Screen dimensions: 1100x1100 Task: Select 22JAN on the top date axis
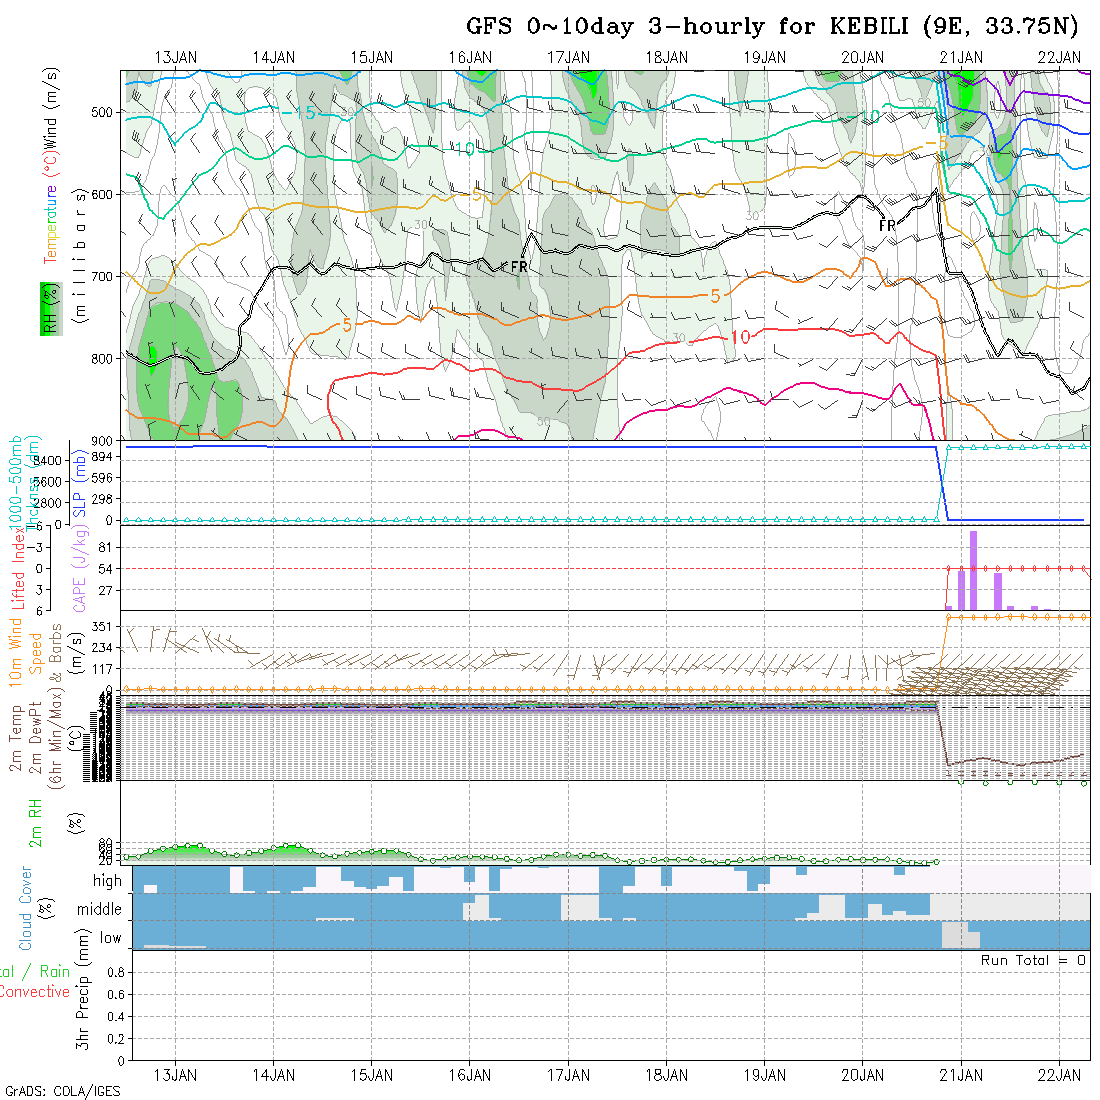pyautogui.click(x=1059, y=57)
